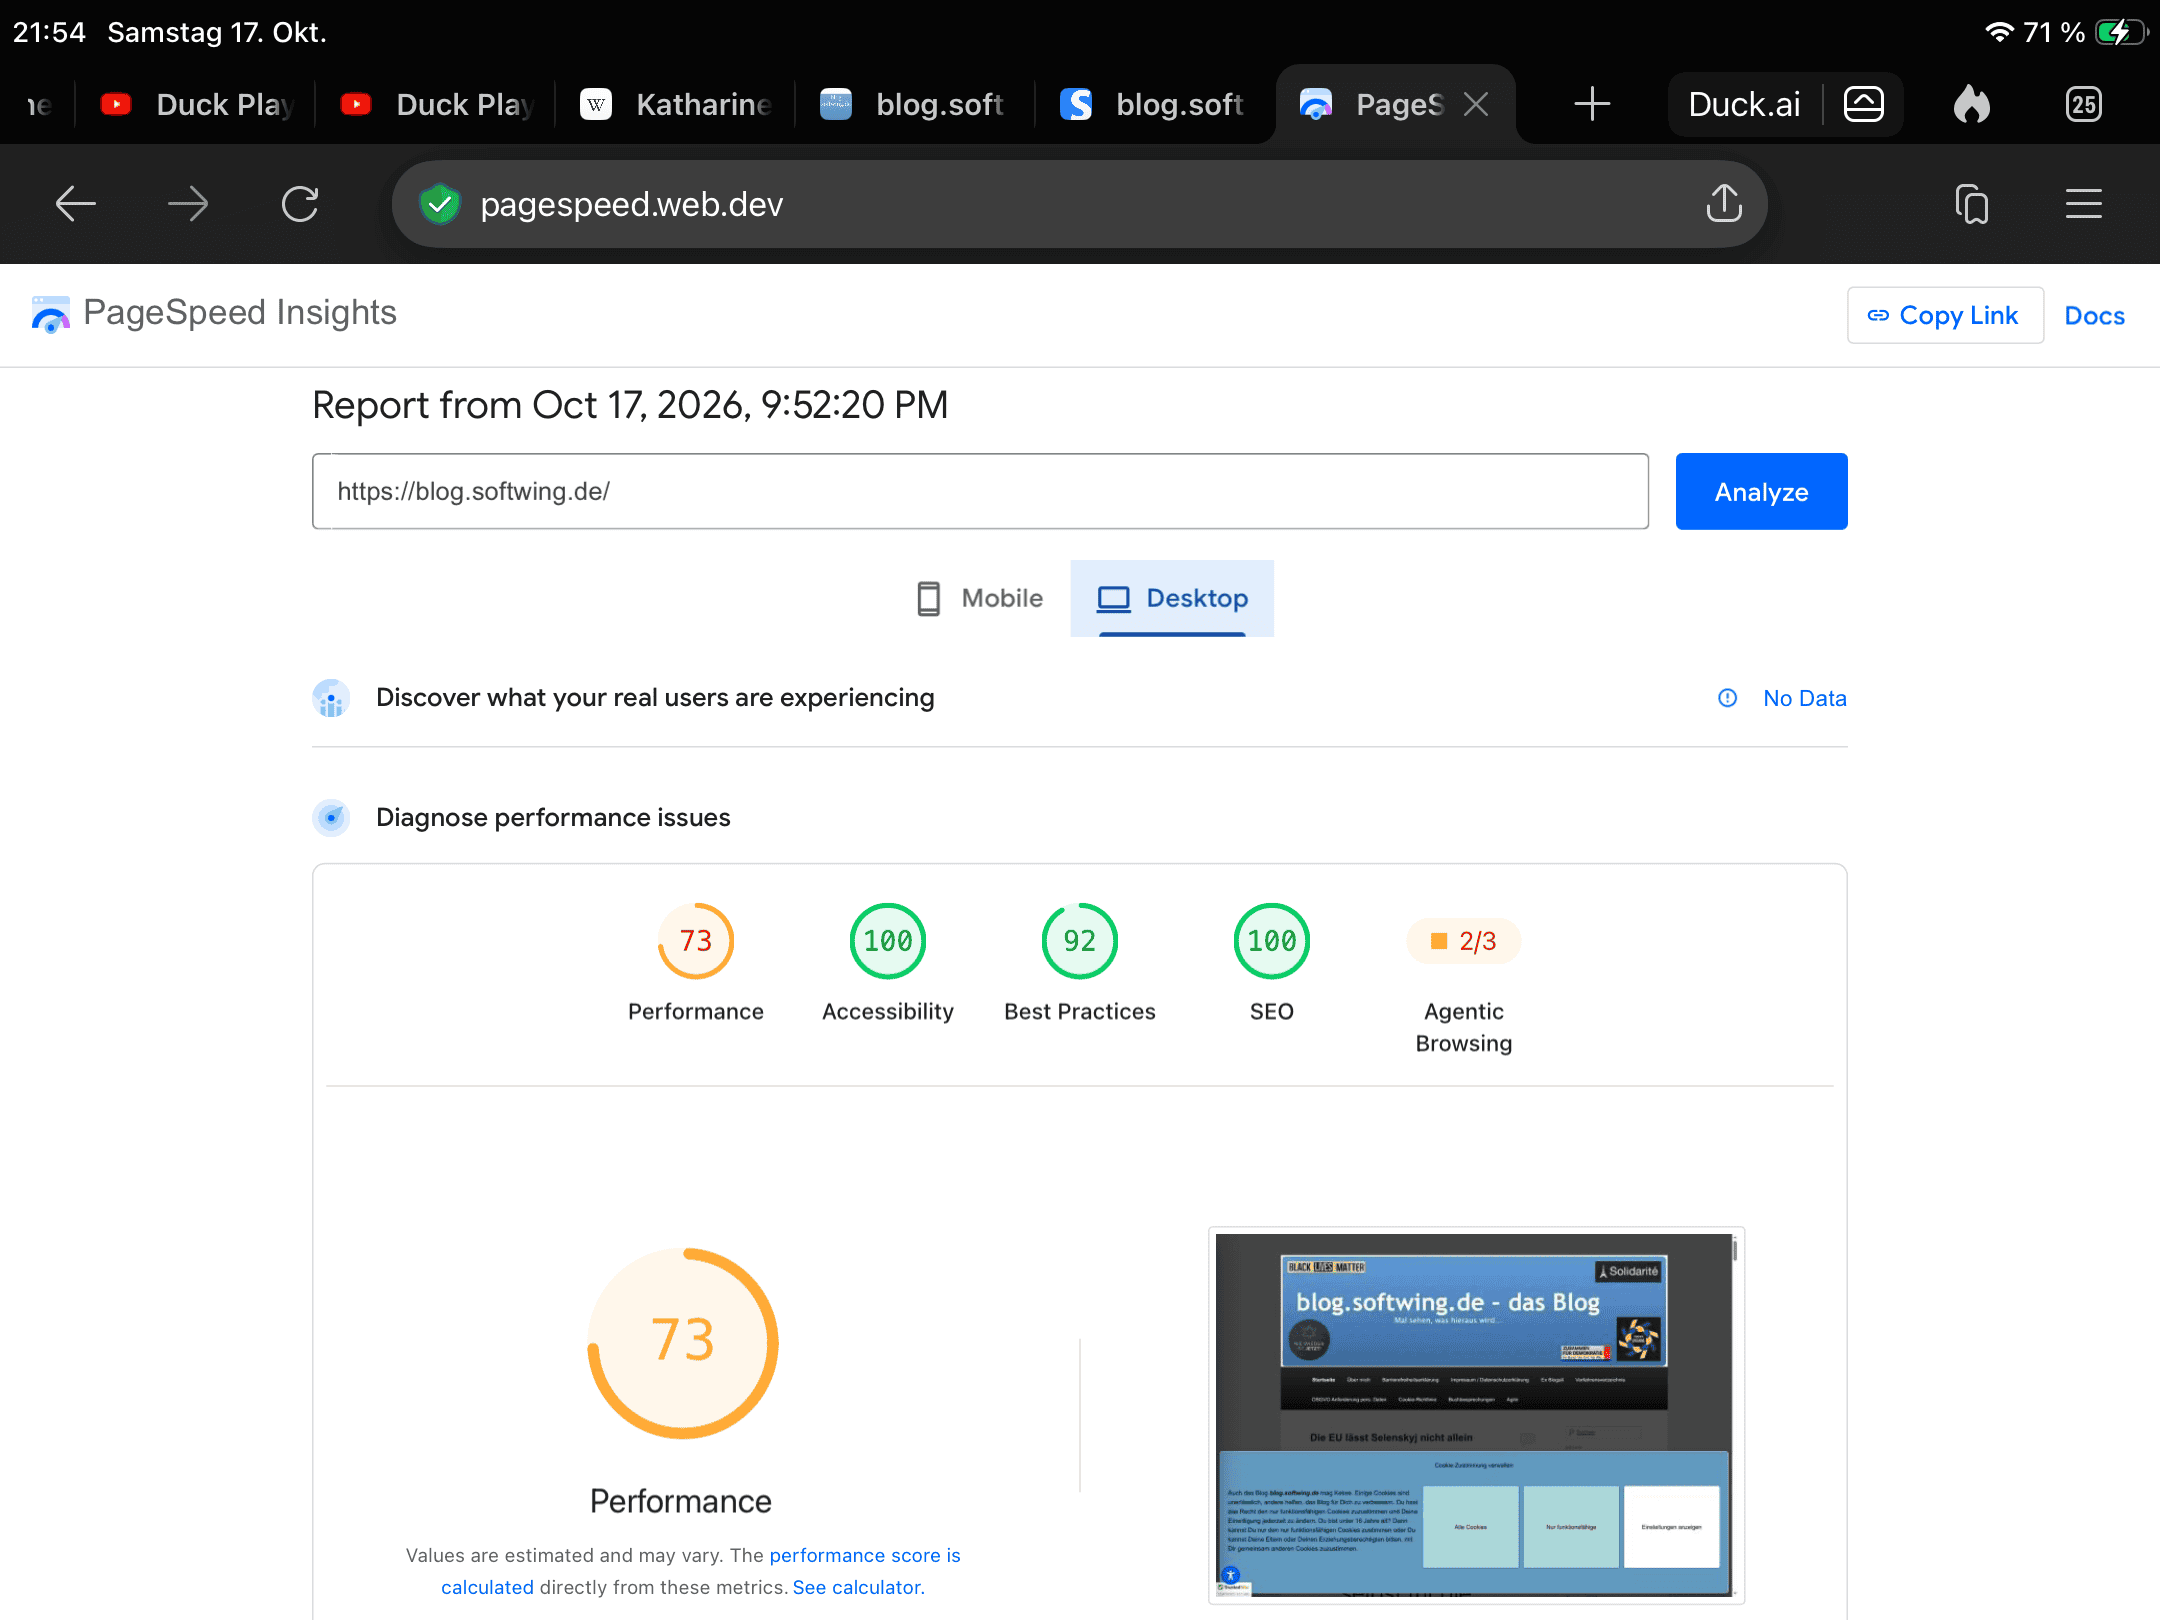2160x1620 pixels.
Task: Tap the green shield privacy icon
Action: [439, 204]
